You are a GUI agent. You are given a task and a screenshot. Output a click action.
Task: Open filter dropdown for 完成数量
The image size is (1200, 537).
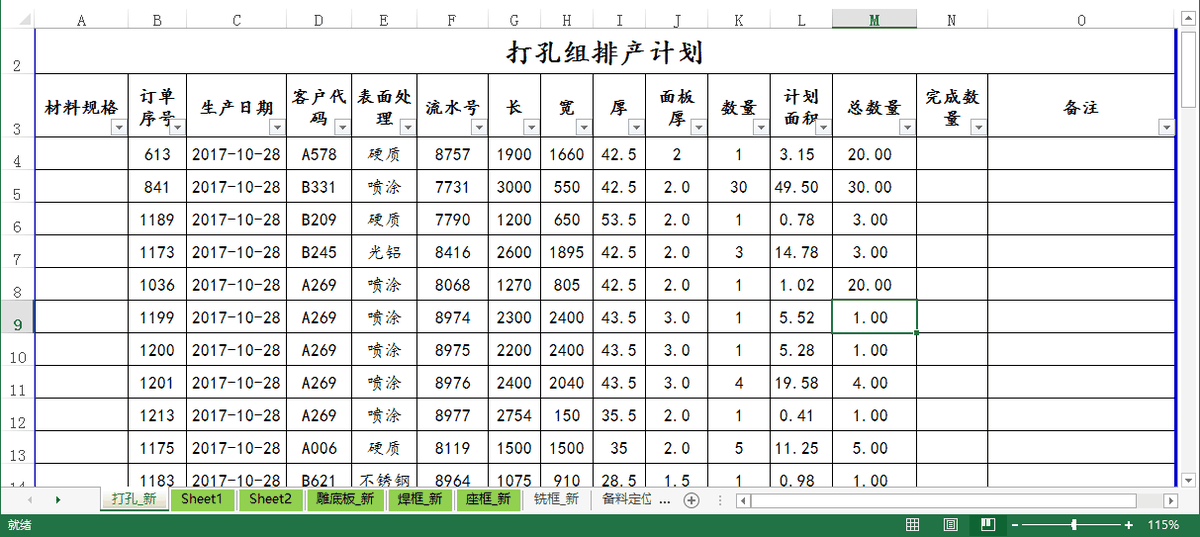coord(978,127)
